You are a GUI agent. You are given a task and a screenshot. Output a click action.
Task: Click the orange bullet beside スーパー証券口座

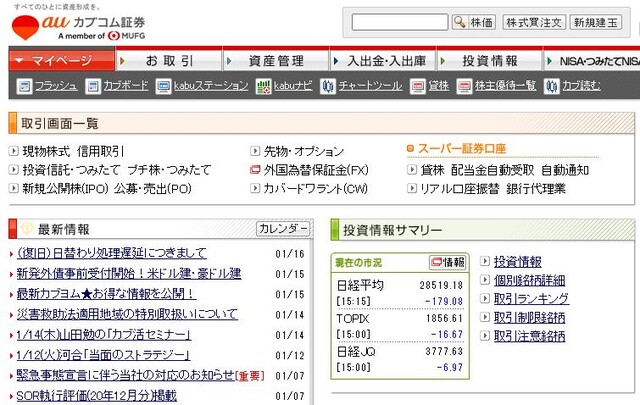click(x=410, y=149)
